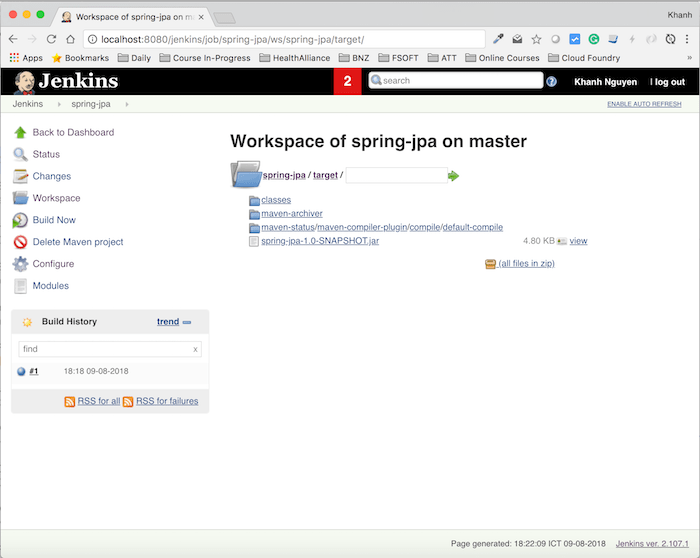Click the Build History sun weather icon
Screen dimensions: 700x558
[x=27, y=322]
